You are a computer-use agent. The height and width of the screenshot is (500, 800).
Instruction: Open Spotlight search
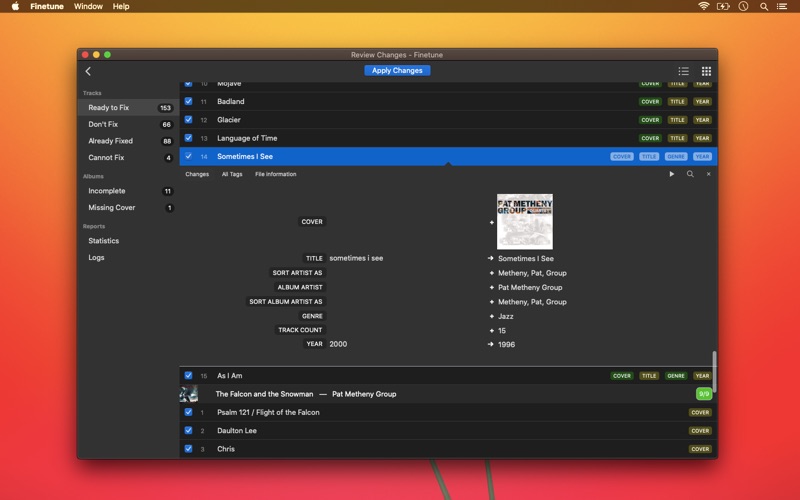click(764, 6)
